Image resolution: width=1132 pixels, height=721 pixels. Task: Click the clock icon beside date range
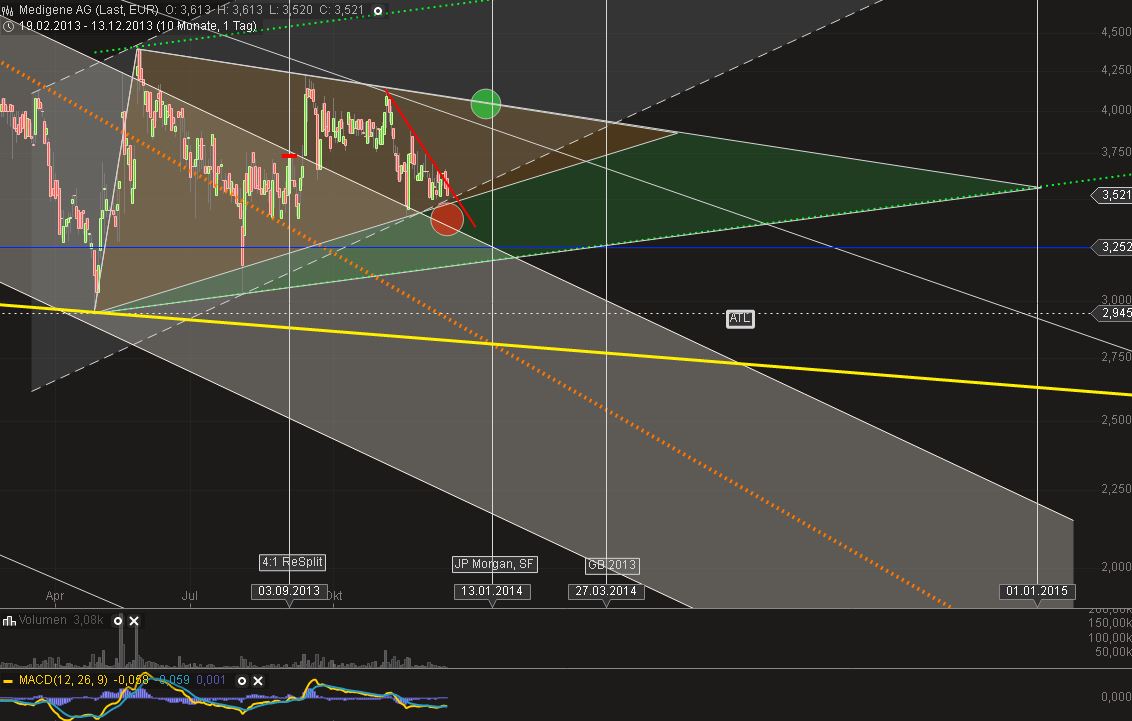click(x=8, y=26)
